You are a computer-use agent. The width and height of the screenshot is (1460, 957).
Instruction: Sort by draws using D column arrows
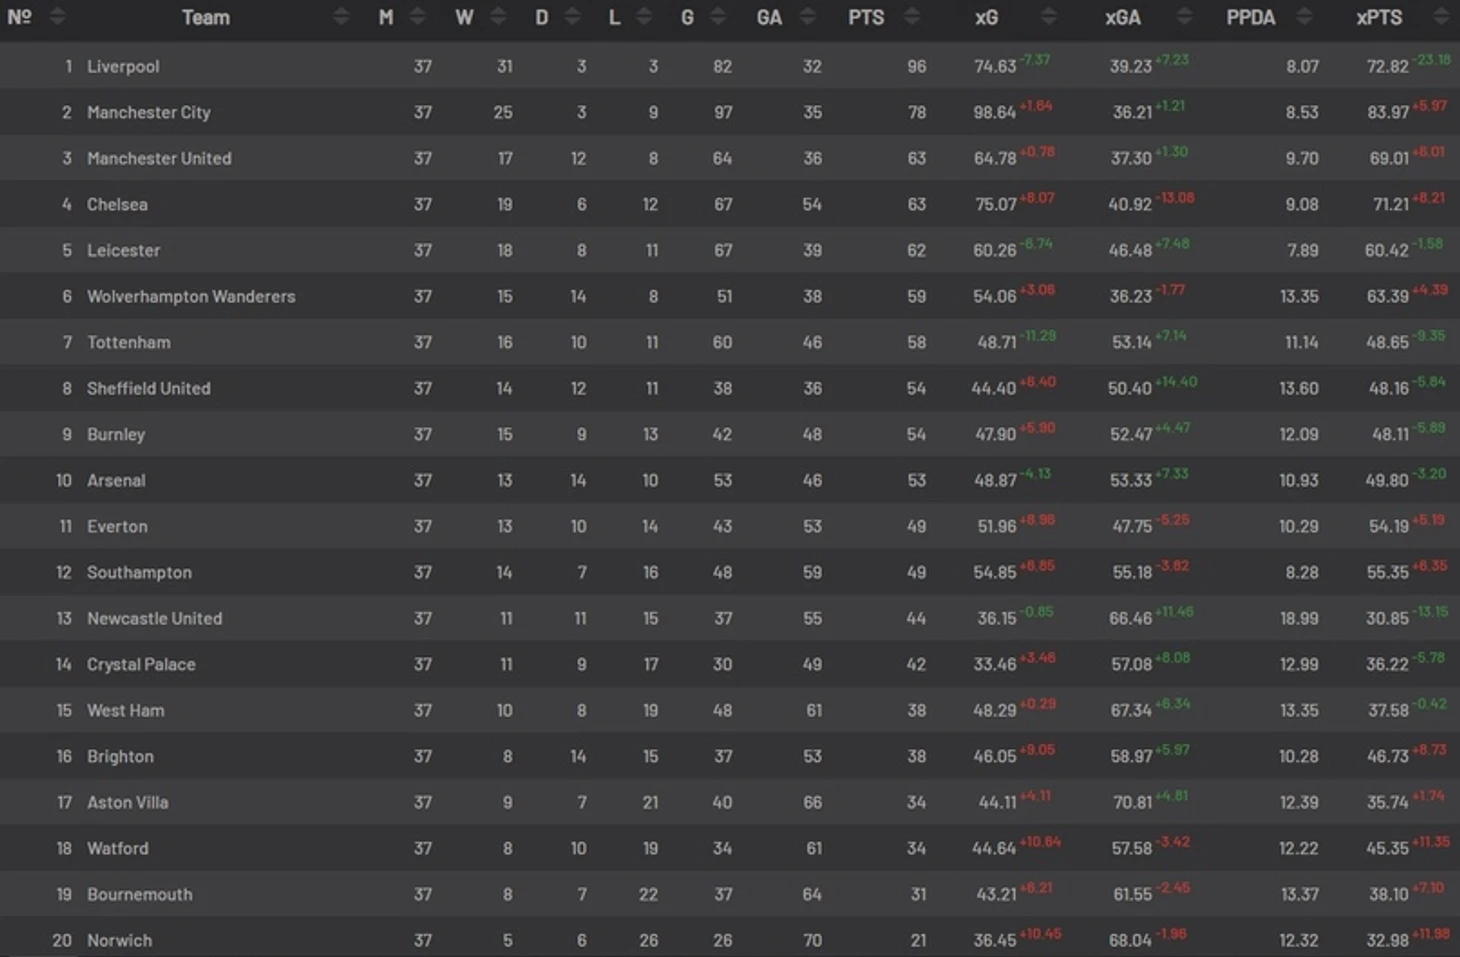(x=572, y=17)
